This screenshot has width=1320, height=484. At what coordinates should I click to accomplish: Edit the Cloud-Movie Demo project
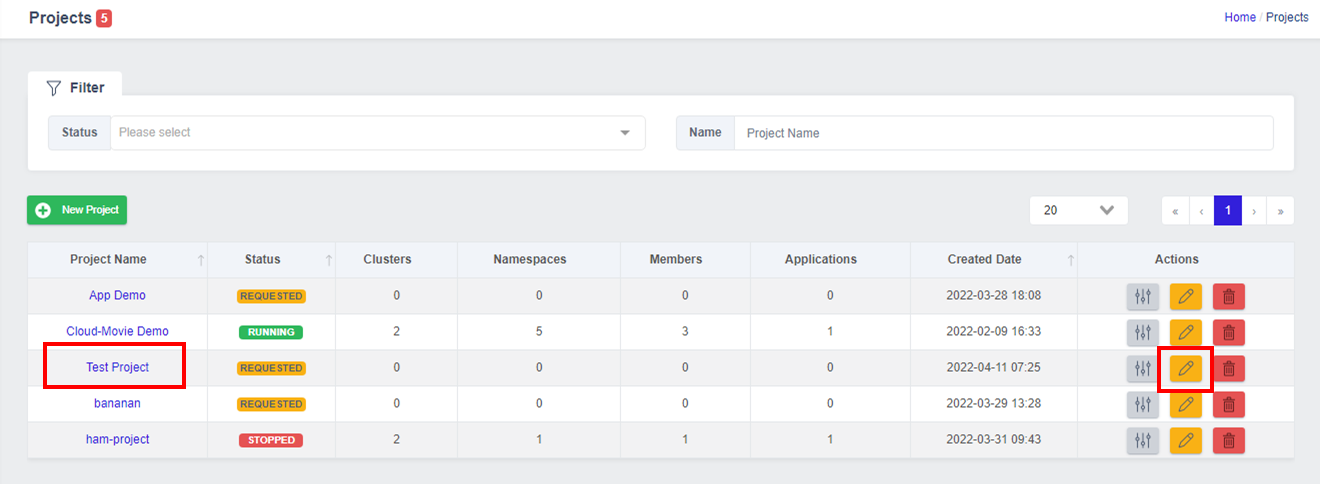coord(1186,332)
